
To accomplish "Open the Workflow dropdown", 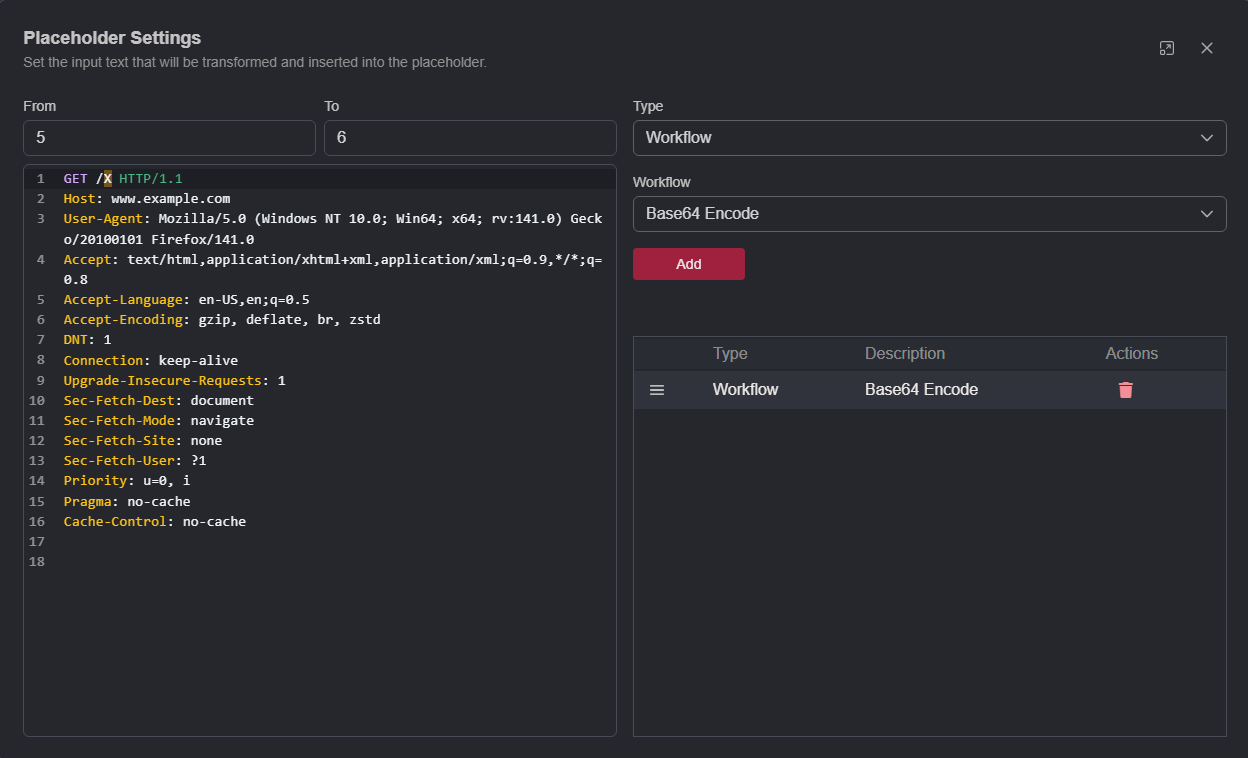I will (930, 213).
